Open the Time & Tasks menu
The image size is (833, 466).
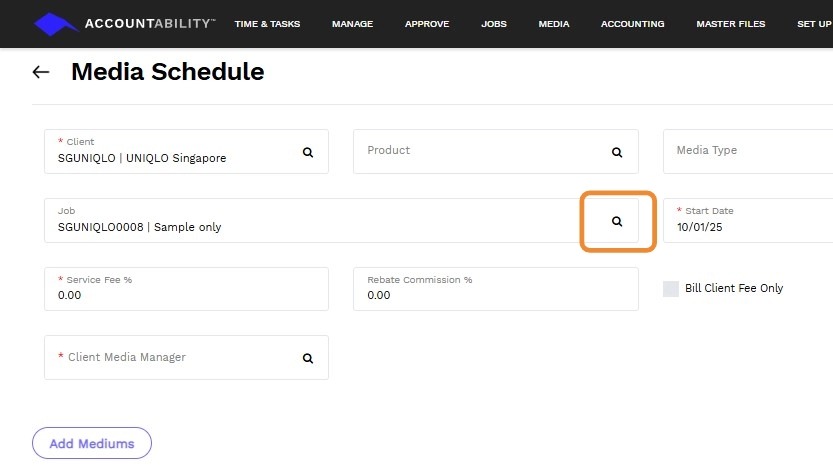[x=267, y=24]
